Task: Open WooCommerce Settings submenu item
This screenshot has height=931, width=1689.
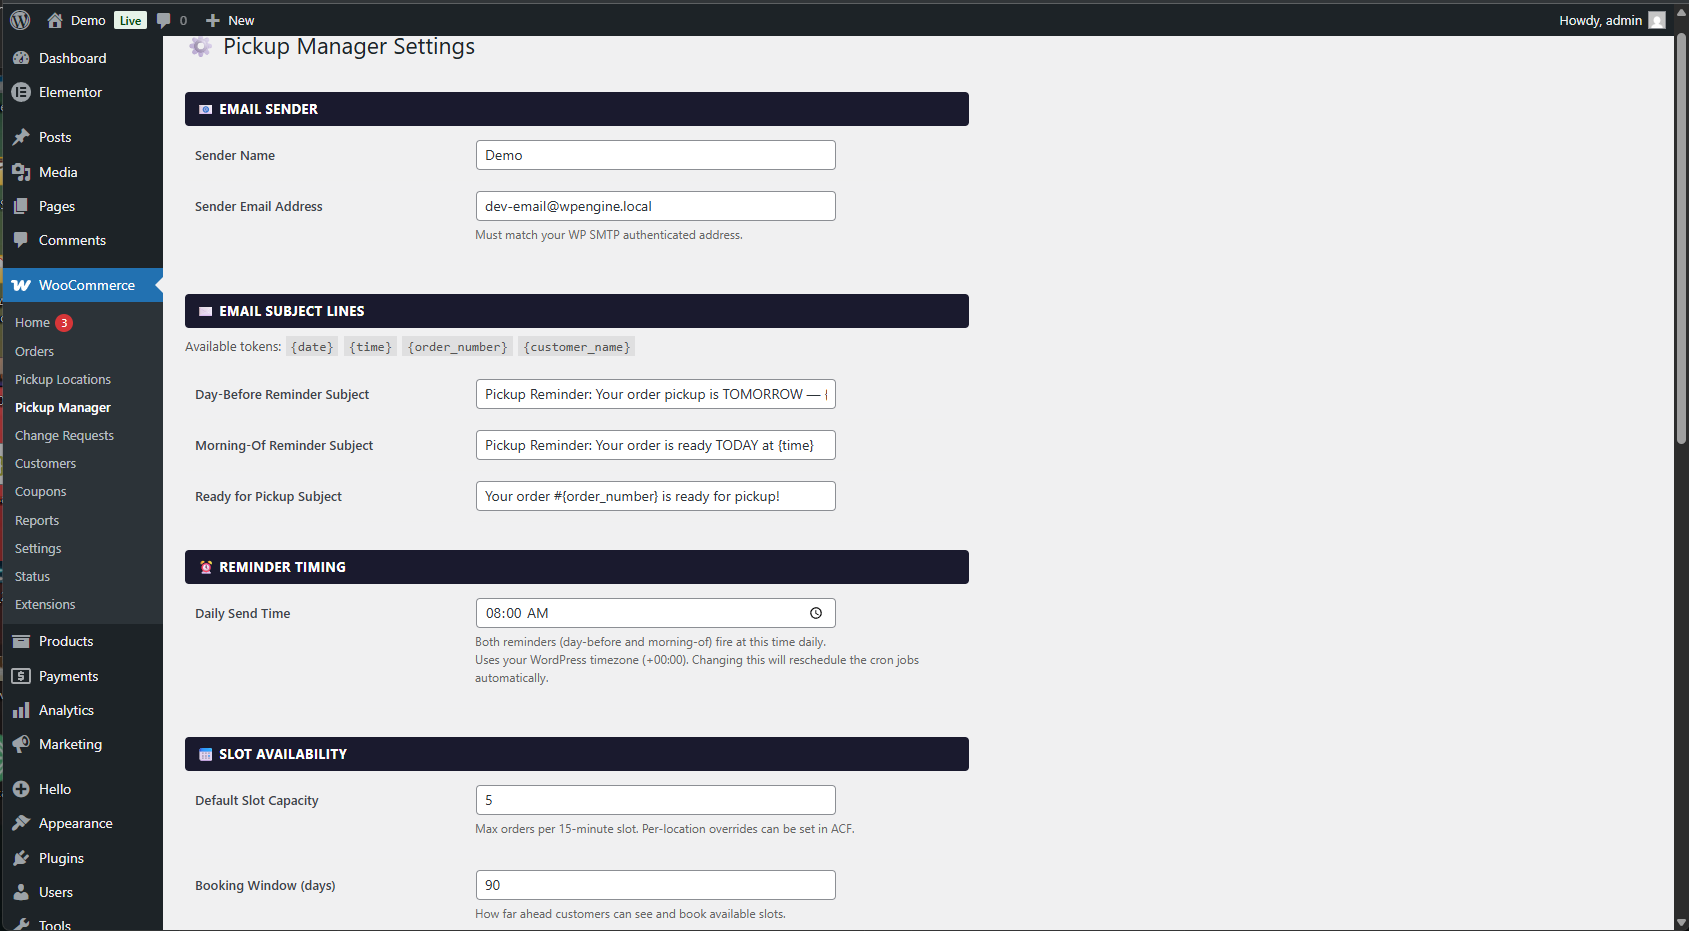Action: coord(38,548)
